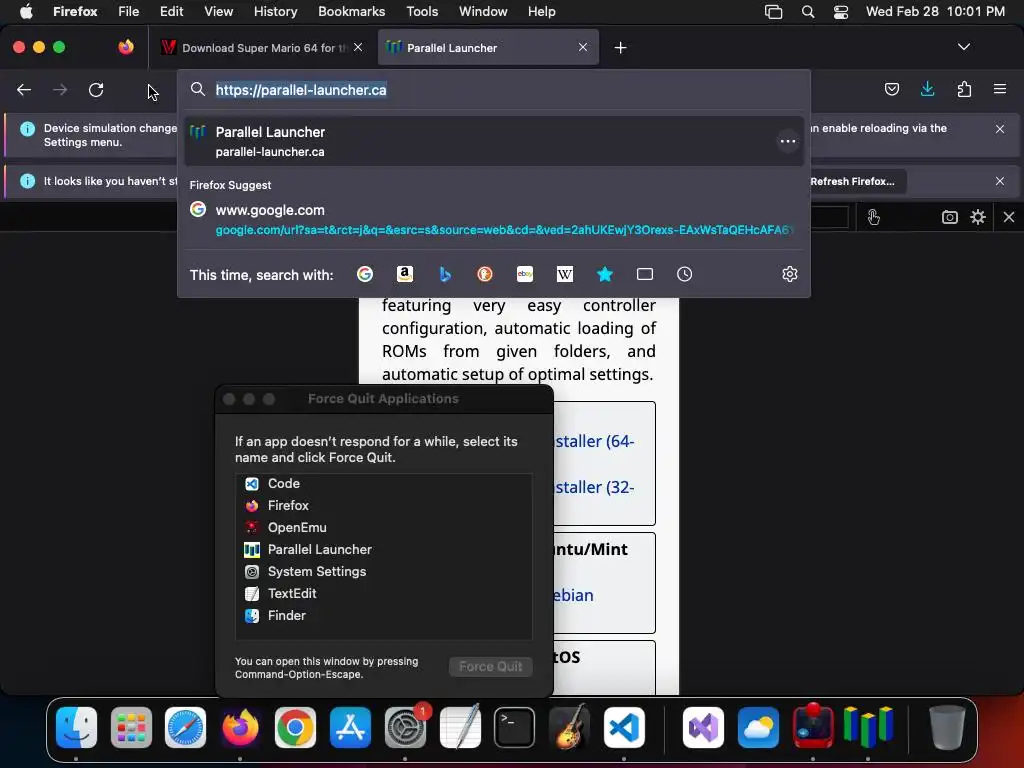Open the extensions puzzle icon
Viewport: 1024px width, 768px height.
[x=964, y=89]
